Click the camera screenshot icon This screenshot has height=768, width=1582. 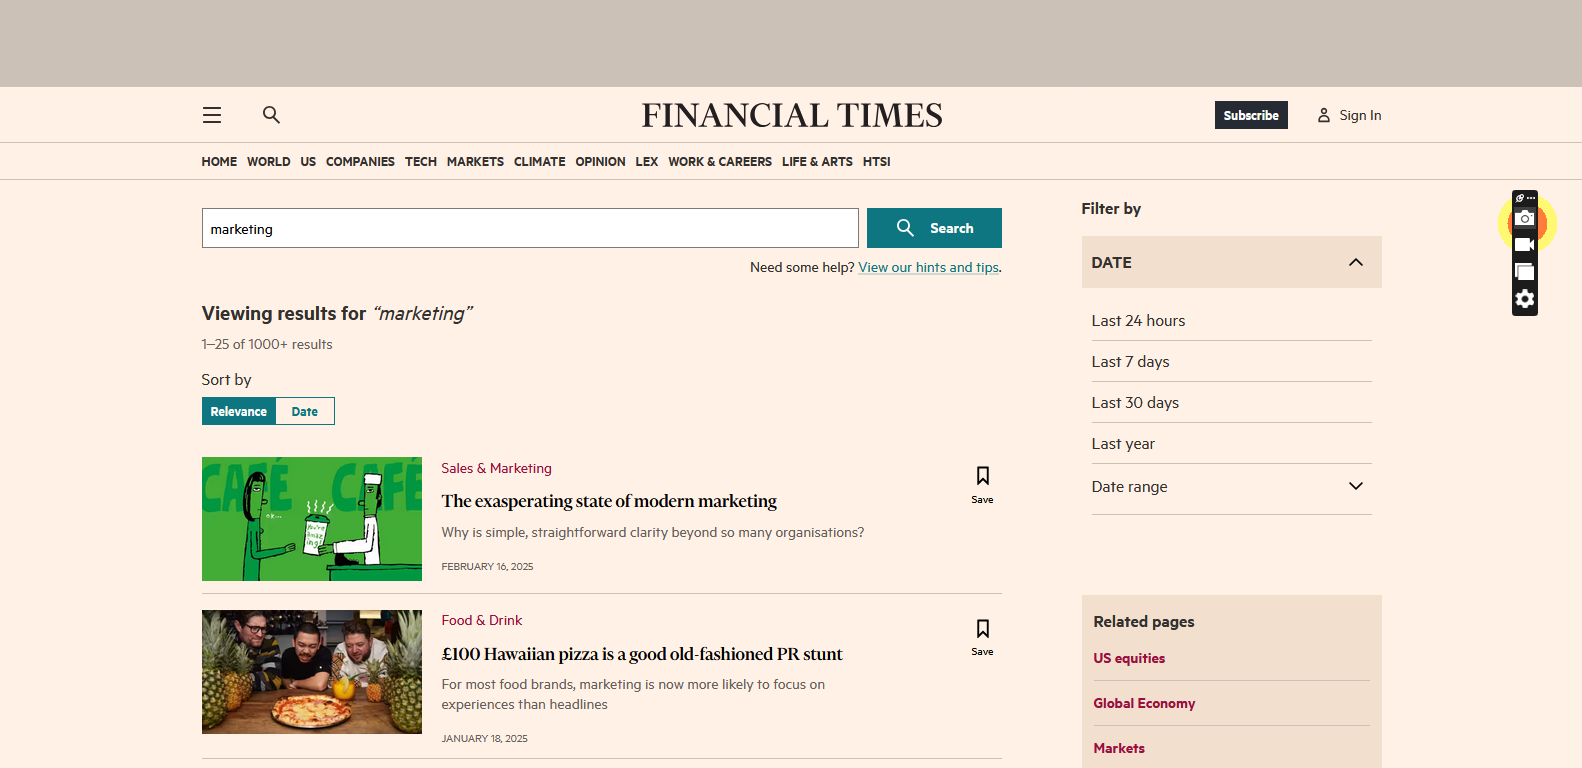coord(1524,219)
